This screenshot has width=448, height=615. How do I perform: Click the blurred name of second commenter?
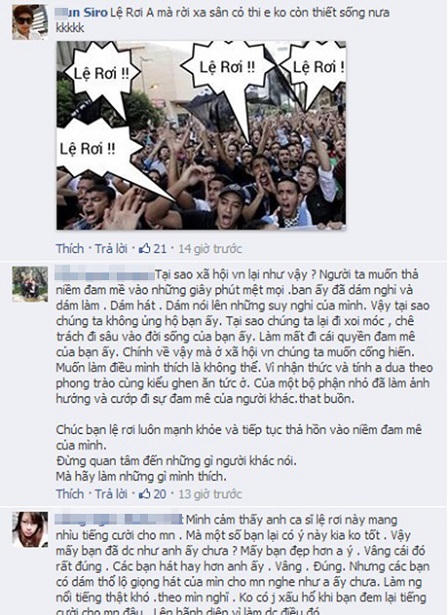(x=105, y=273)
